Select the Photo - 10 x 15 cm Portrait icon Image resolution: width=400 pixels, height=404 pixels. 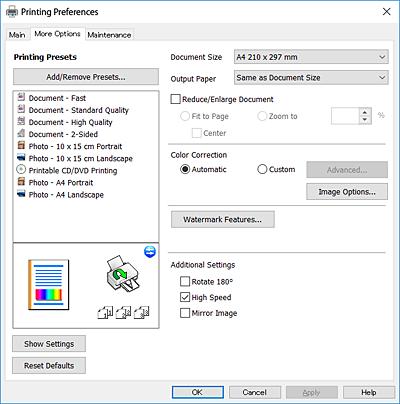pos(21,145)
